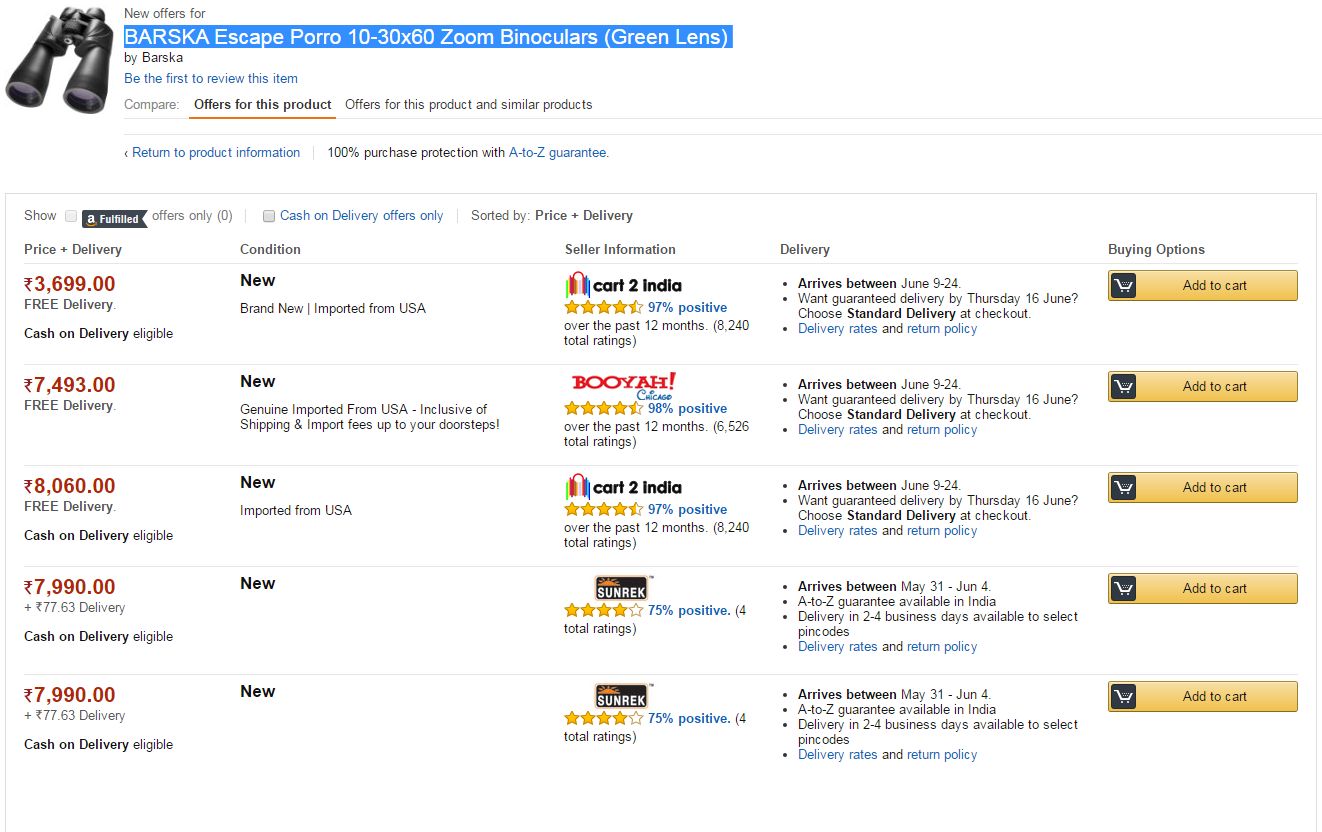Open SUNREK logo in first ₹7,990.00 row
The image size is (1322, 832).
[622, 587]
